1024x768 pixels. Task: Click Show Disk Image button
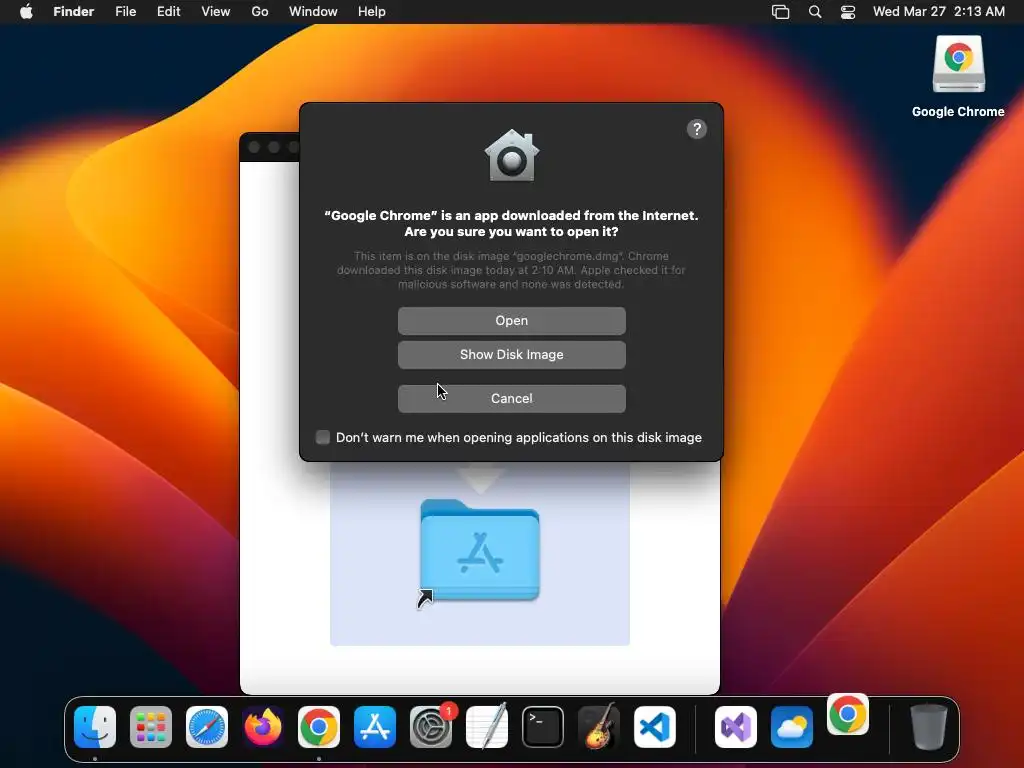coord(511,355)
